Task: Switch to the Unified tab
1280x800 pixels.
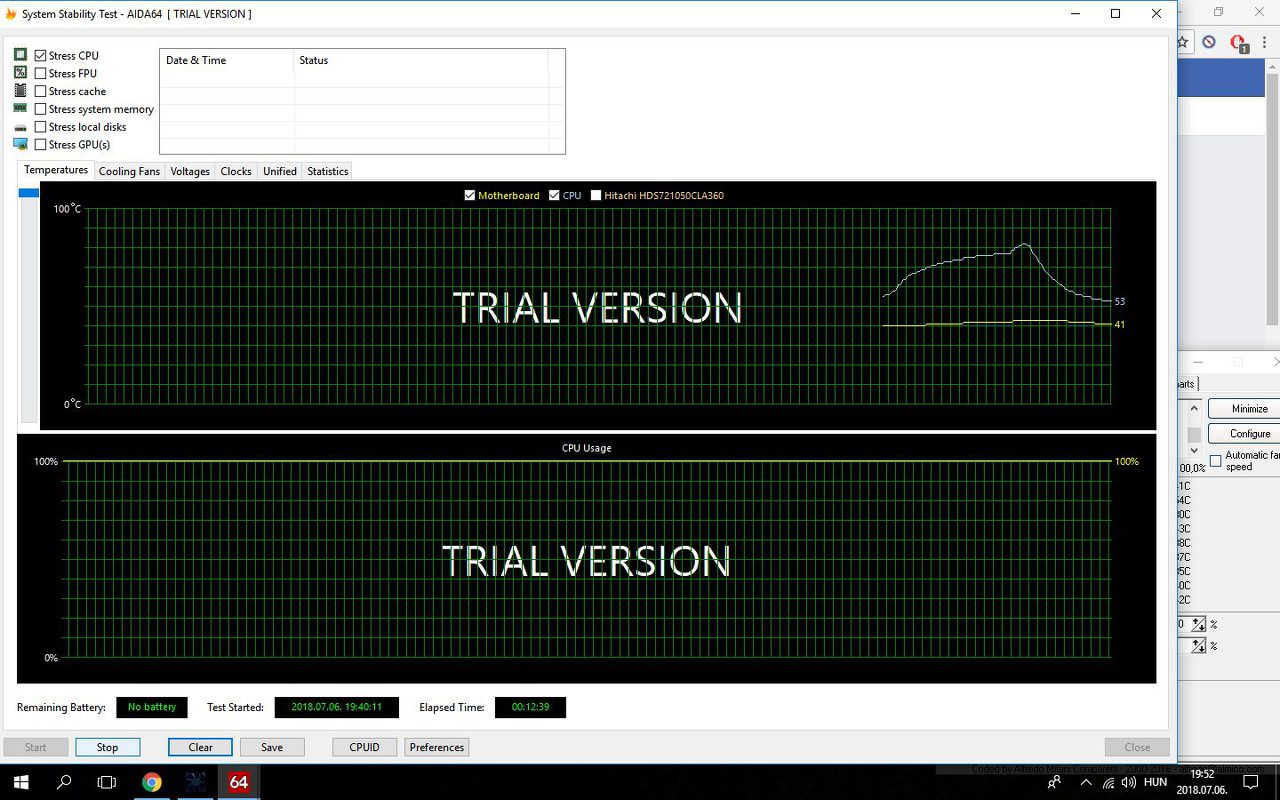Action: (280, 171)
